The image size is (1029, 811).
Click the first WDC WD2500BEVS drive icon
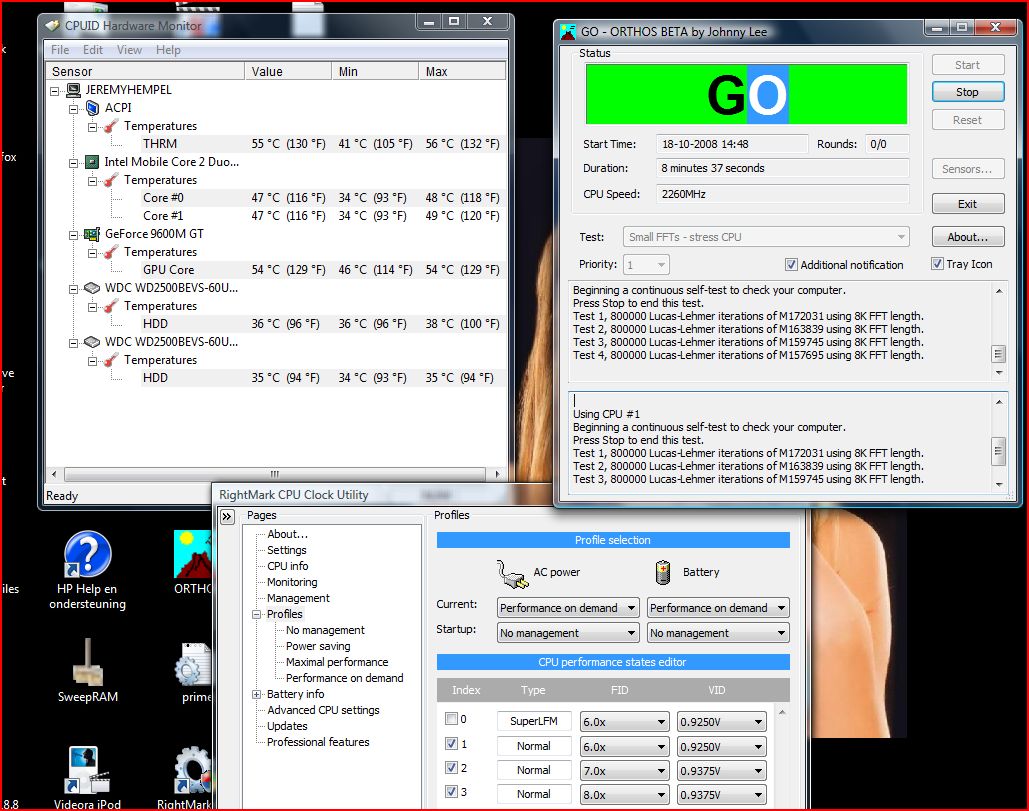(x=92, y=288)
